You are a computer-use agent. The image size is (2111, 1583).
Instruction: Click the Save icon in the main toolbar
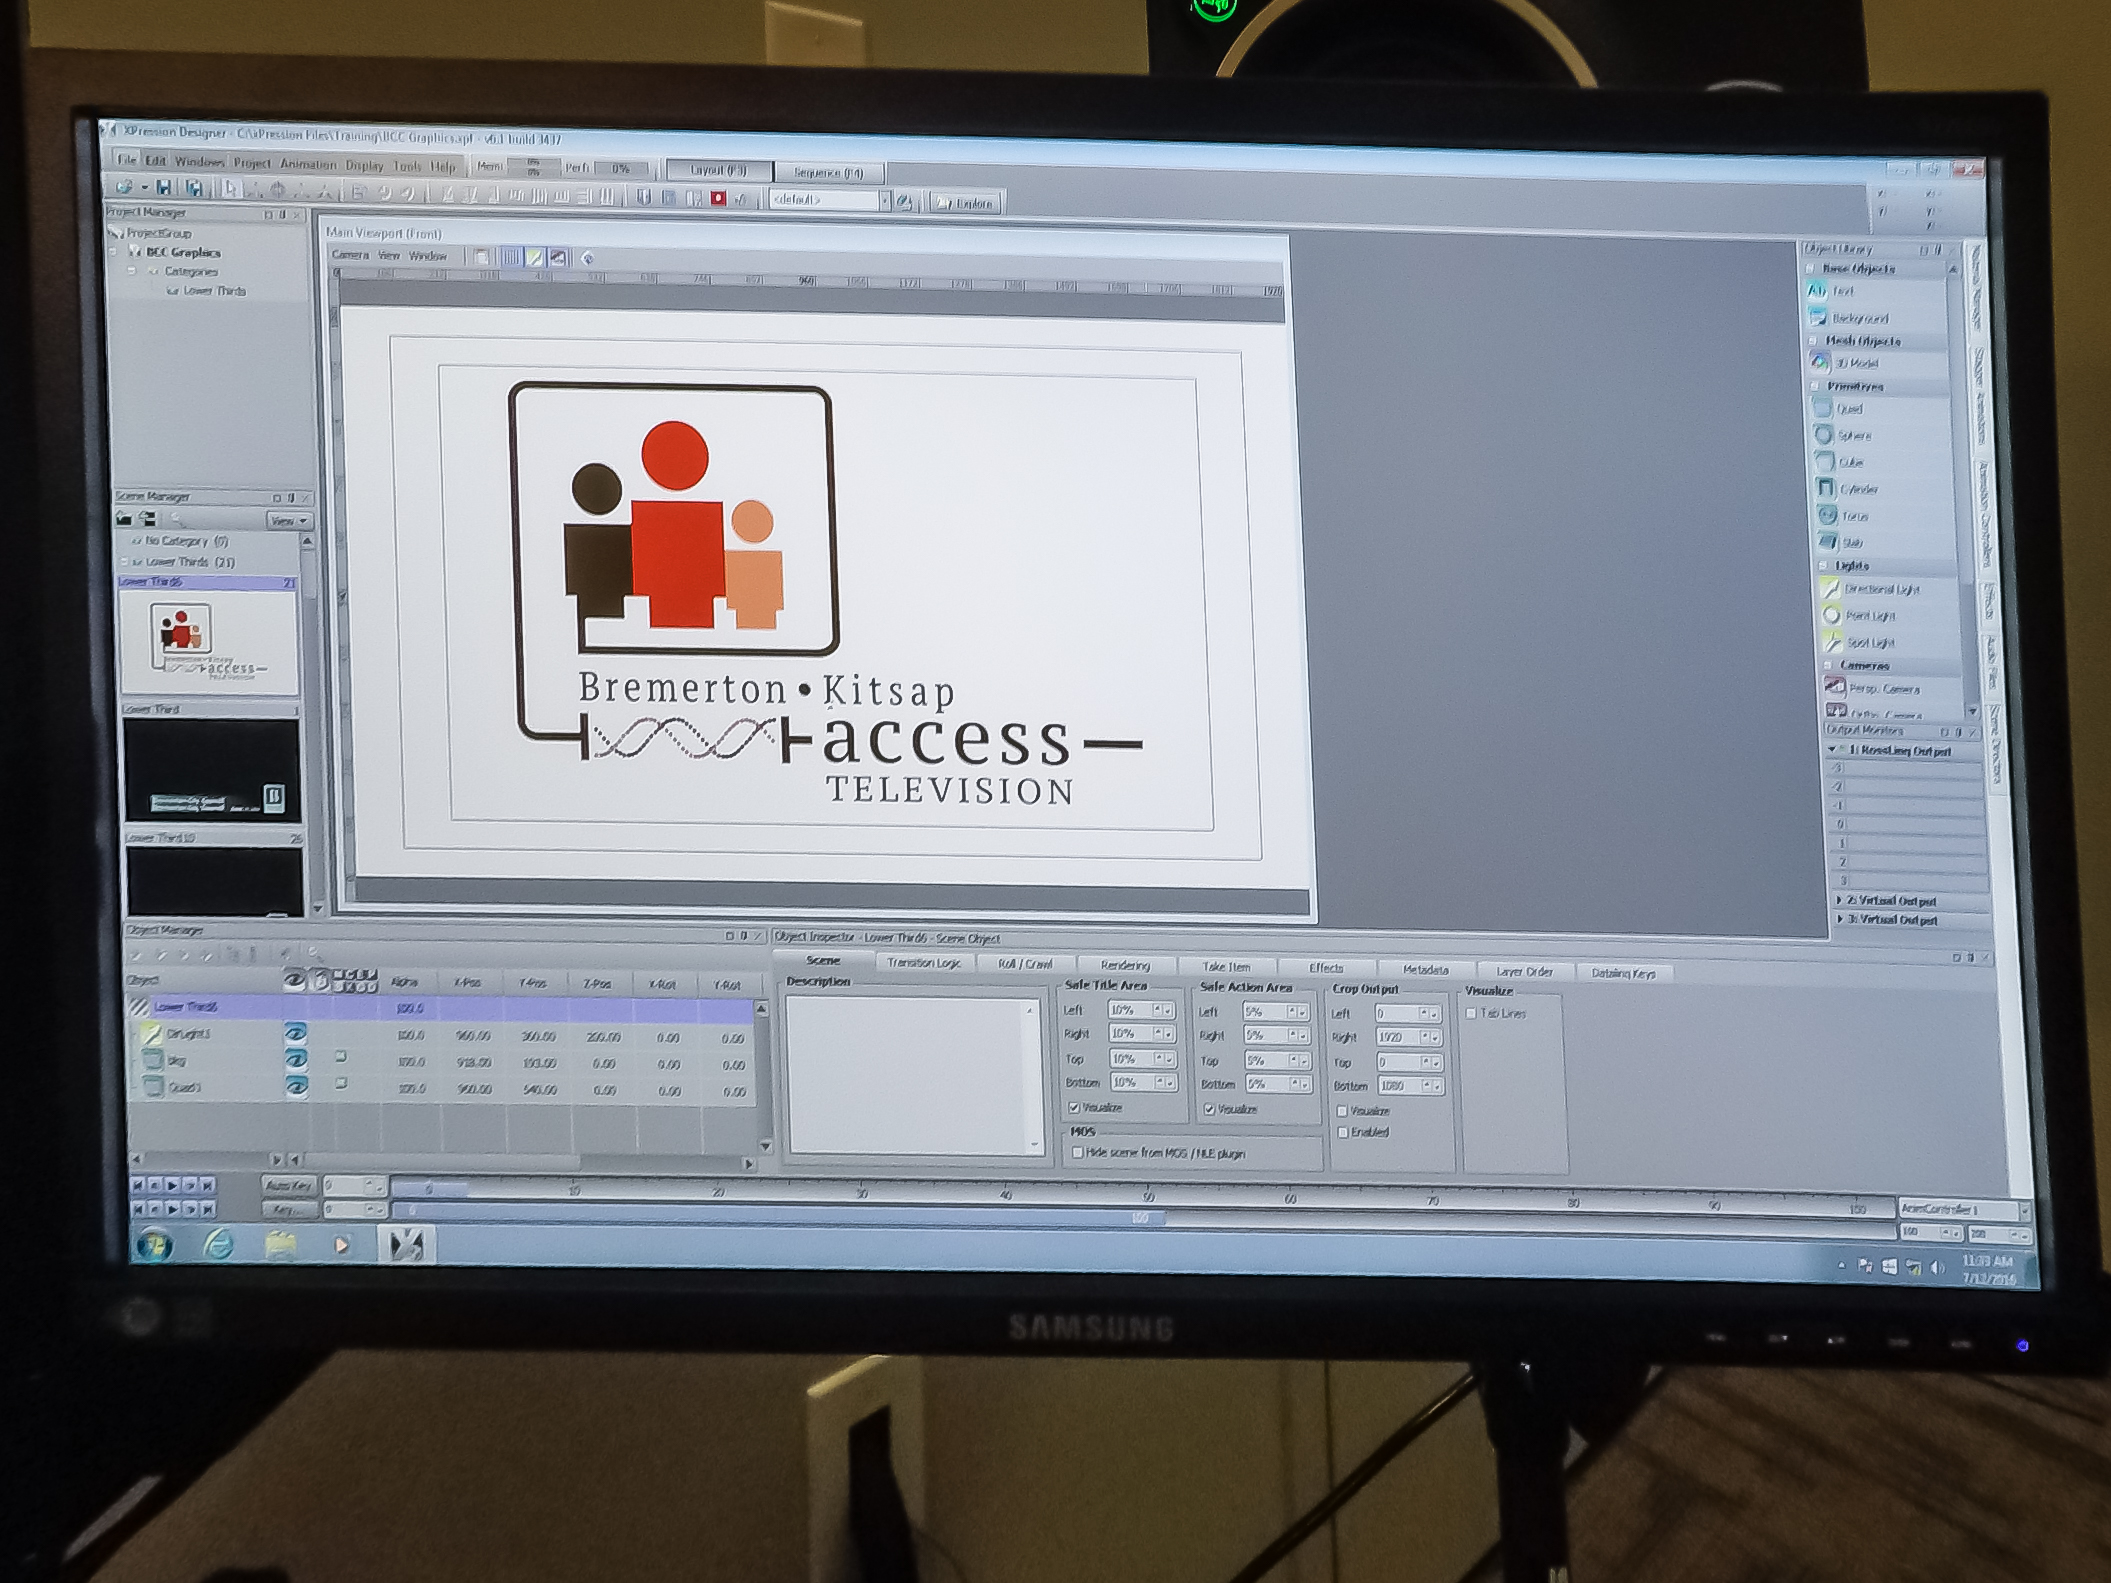pyautogui.click(x=164, y=187)
